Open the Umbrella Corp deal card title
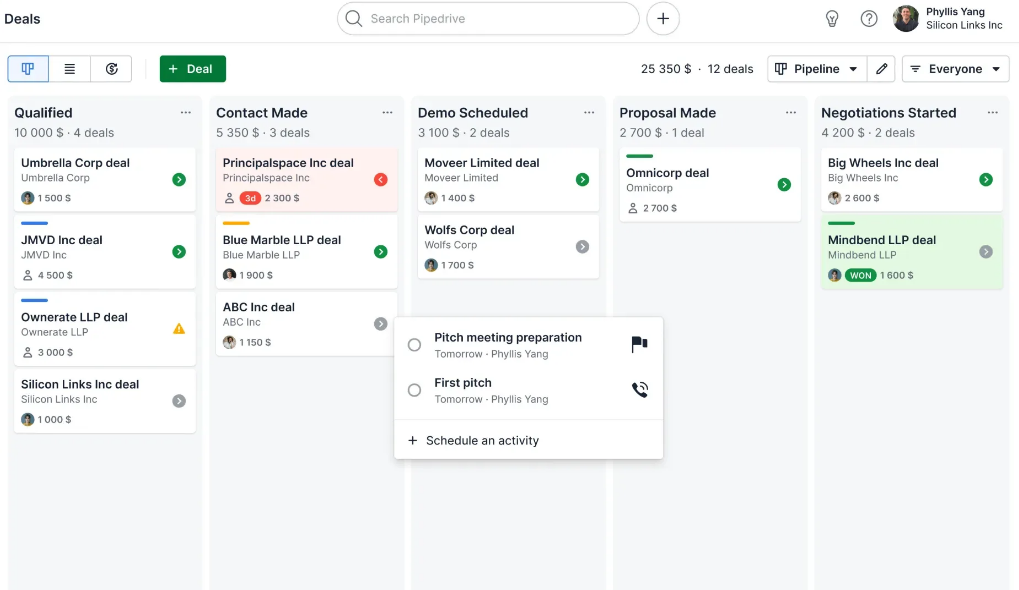Image resolution: width=1019 pixels, height=590 pixels. click(x=75, y=163)
